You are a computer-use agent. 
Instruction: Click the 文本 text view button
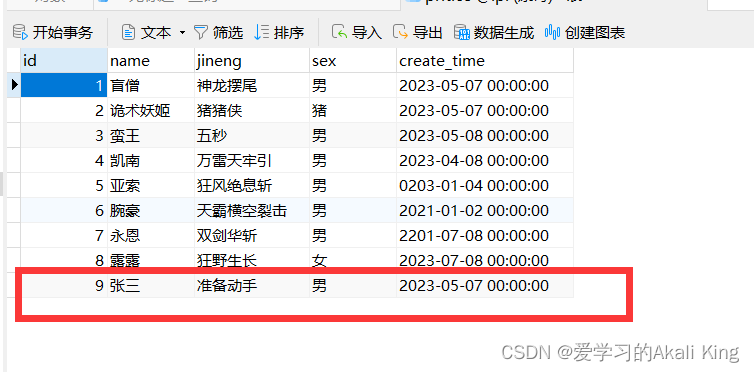coord(147,33)
